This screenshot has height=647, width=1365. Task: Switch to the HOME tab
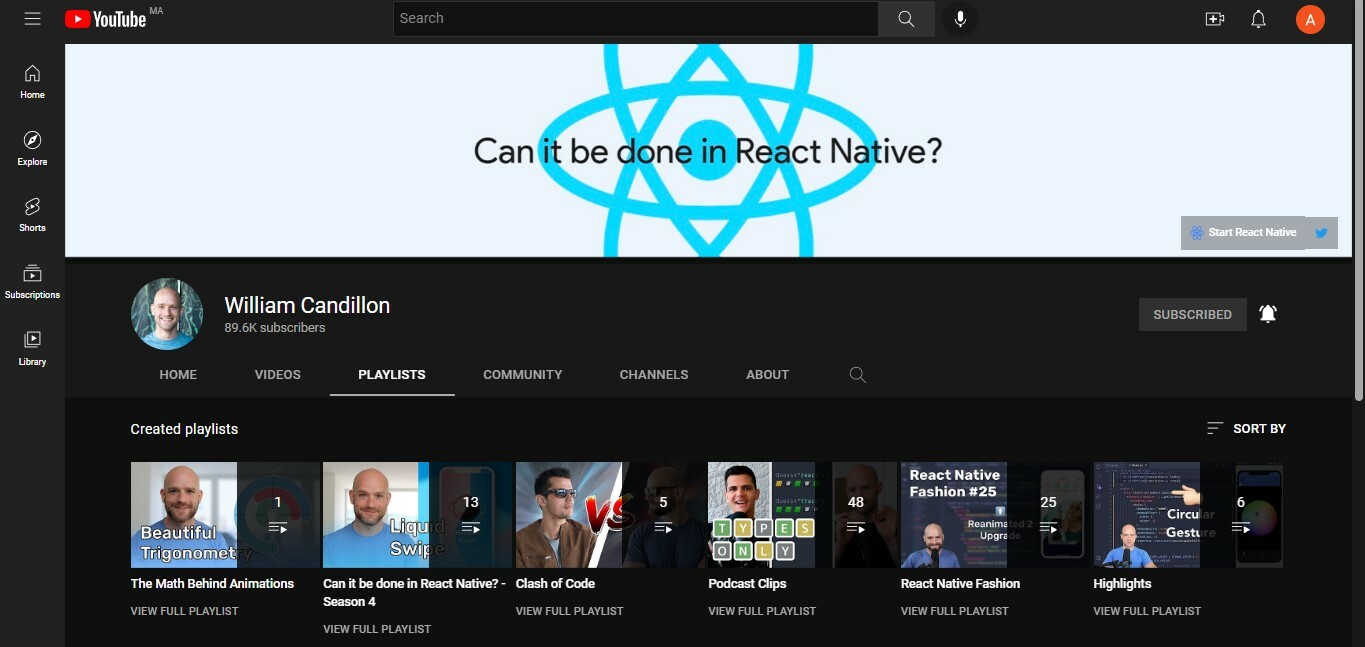coord(178,375)
